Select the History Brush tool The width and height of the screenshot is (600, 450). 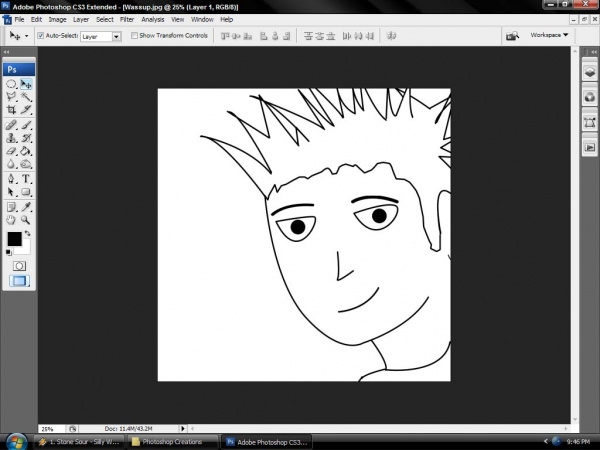click(26, 138)
